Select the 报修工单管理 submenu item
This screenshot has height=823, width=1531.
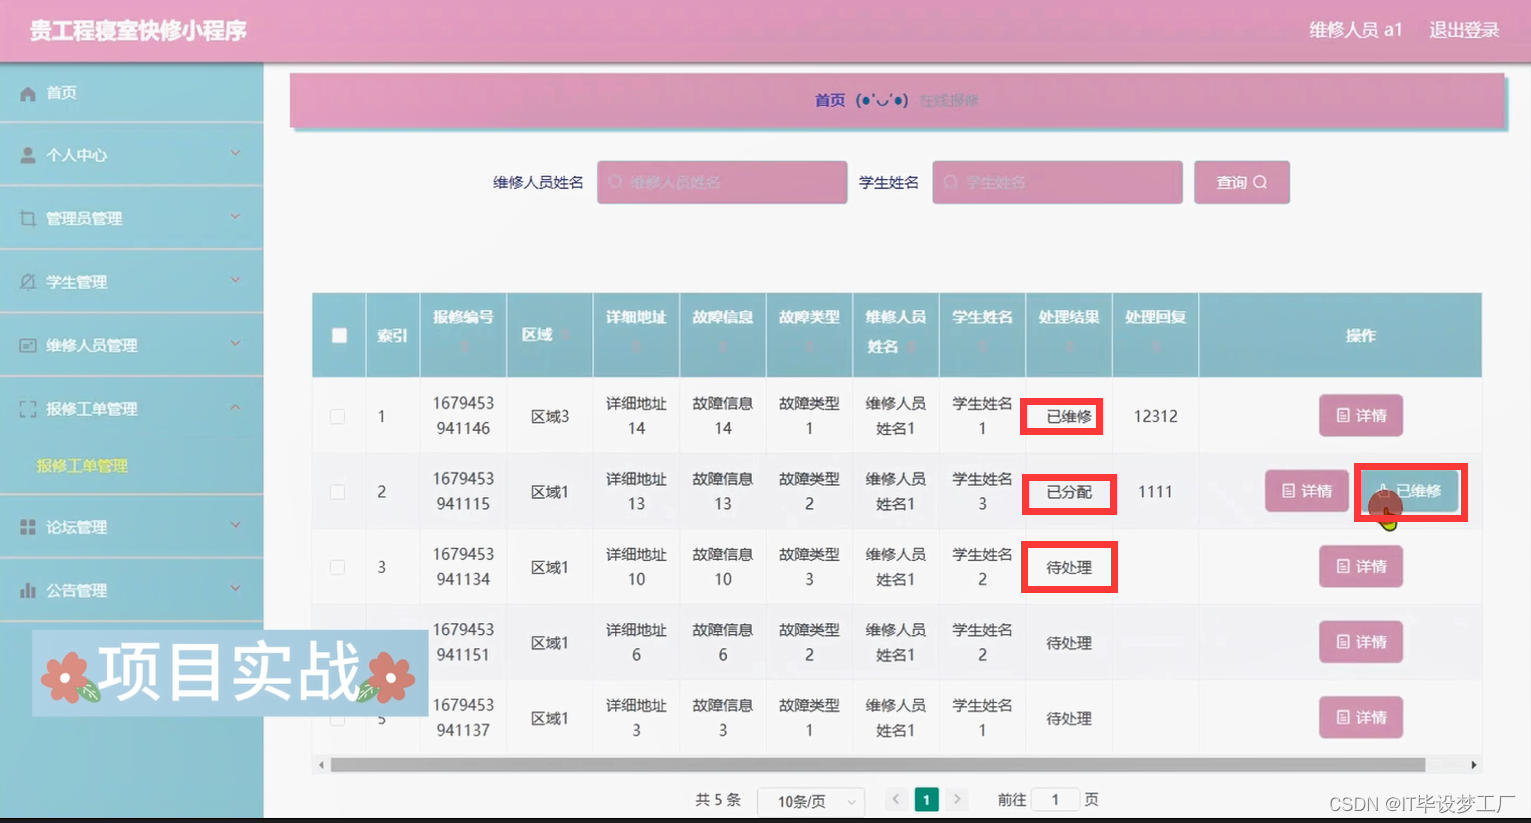coord(82,466)
